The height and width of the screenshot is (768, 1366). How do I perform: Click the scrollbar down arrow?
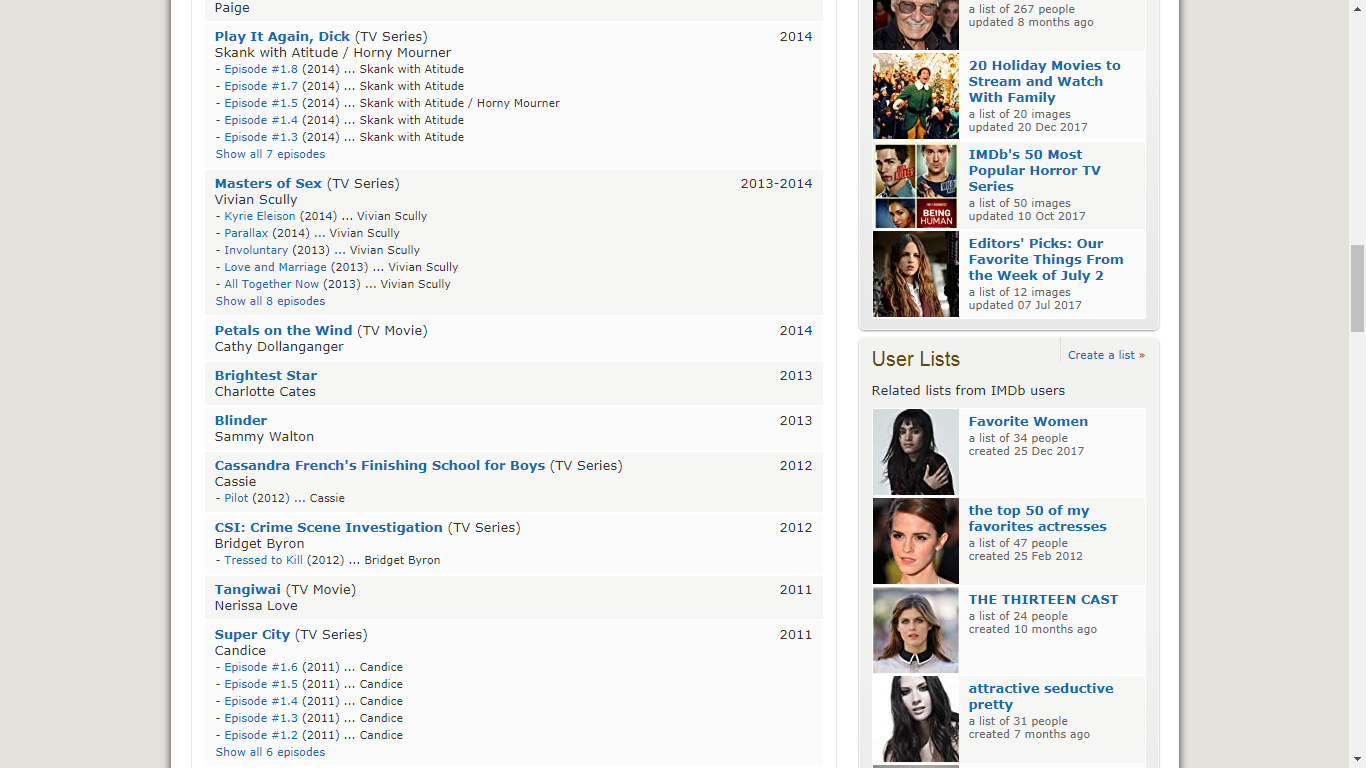click(1357, 759)
